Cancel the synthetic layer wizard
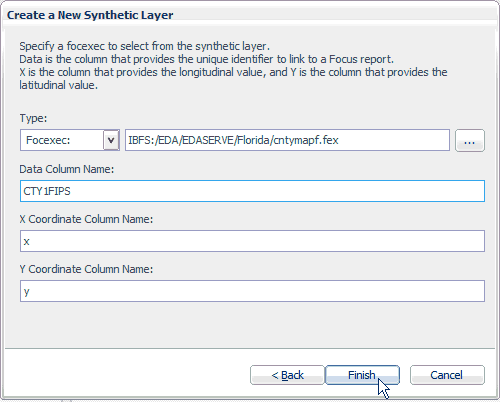500x402 pixels. [x=447, y=375]
